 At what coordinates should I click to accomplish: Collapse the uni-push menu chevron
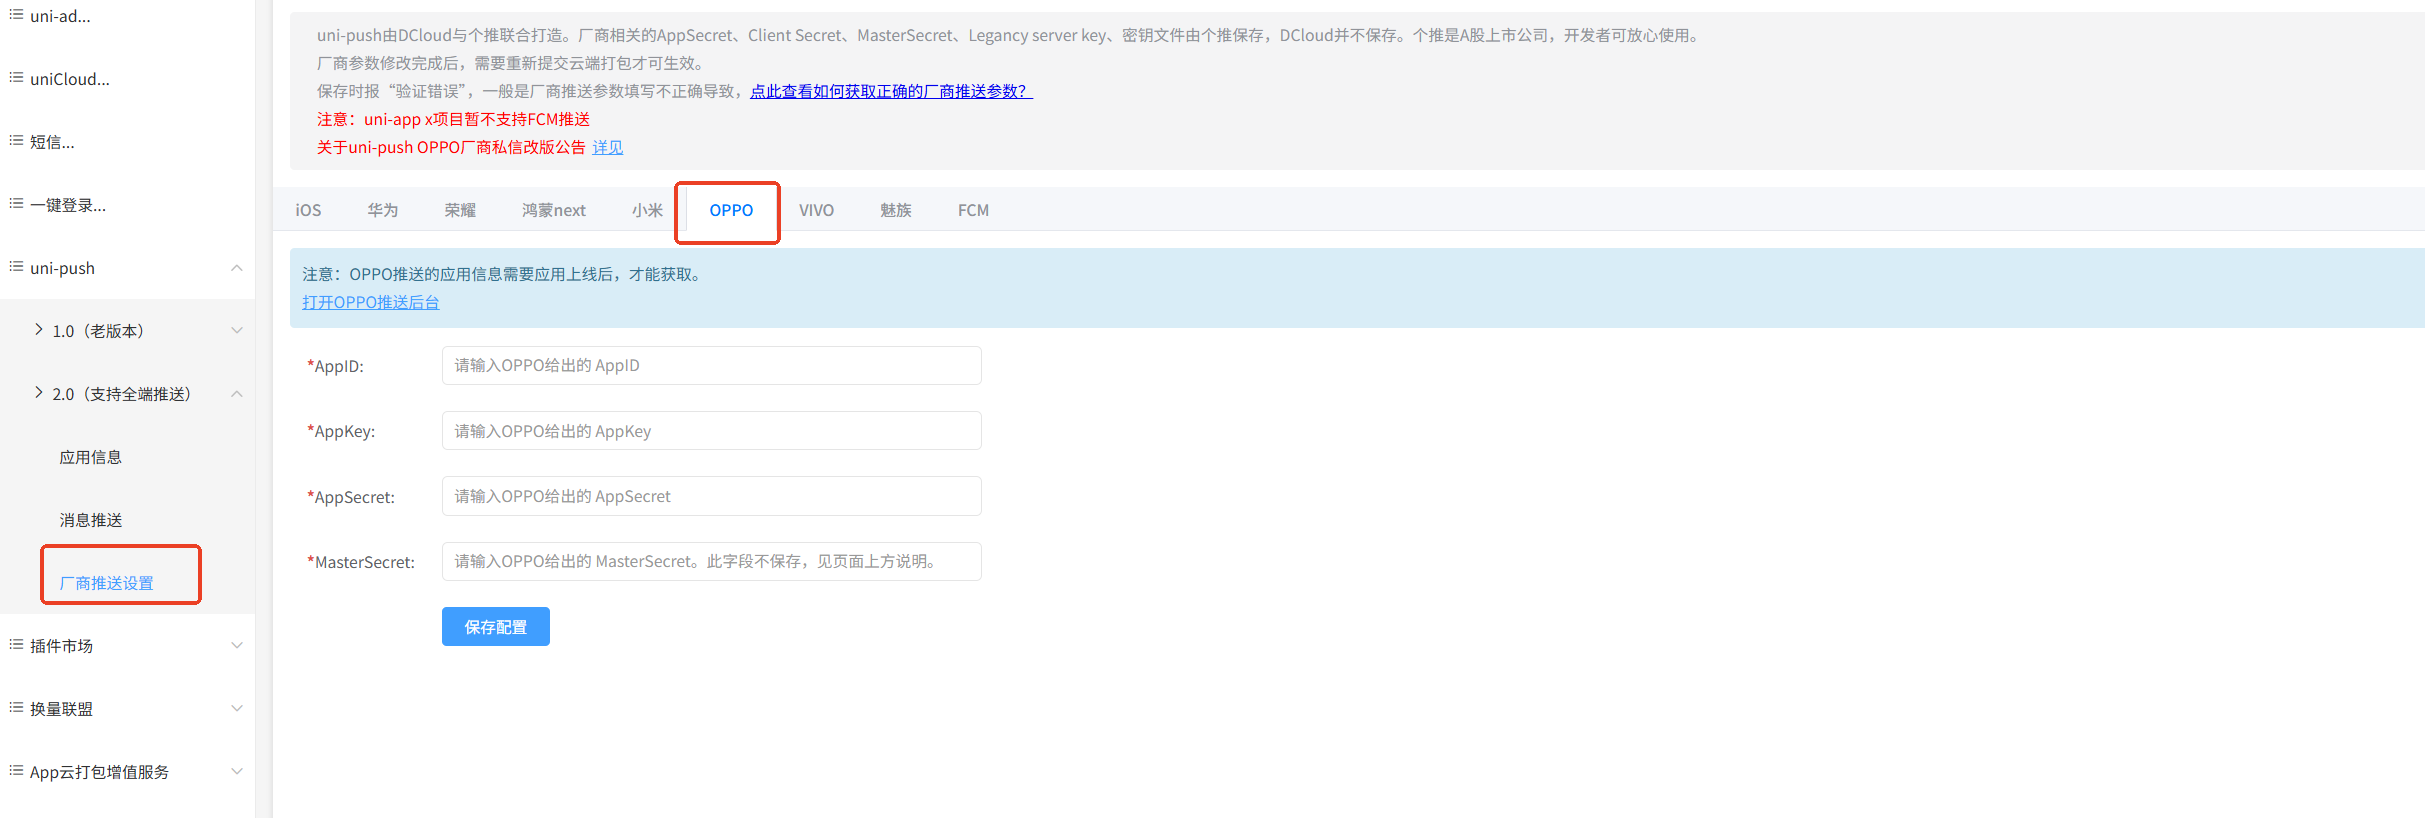click(237, 268)
